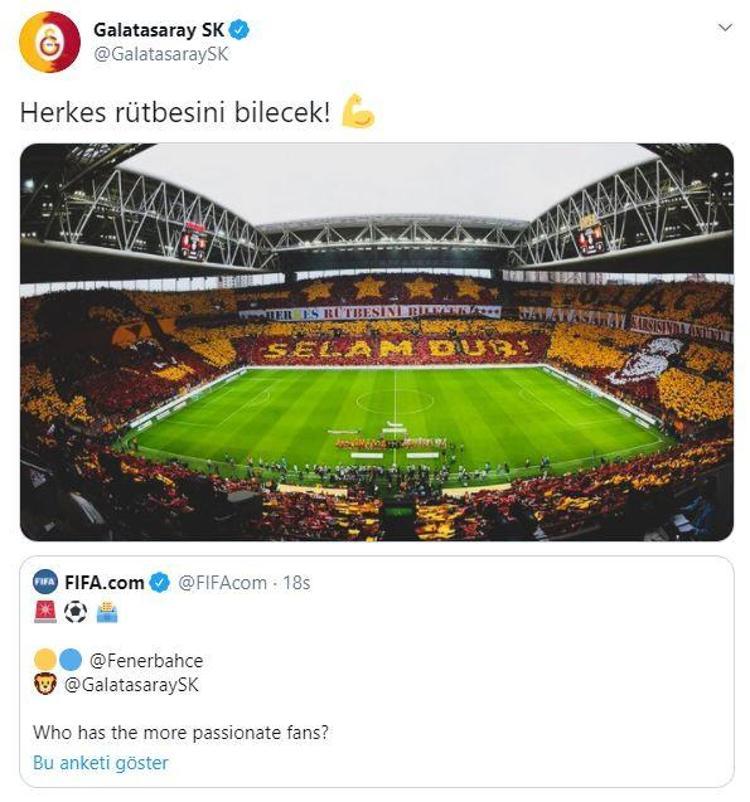Click the lion face emoji

[45, 685]
